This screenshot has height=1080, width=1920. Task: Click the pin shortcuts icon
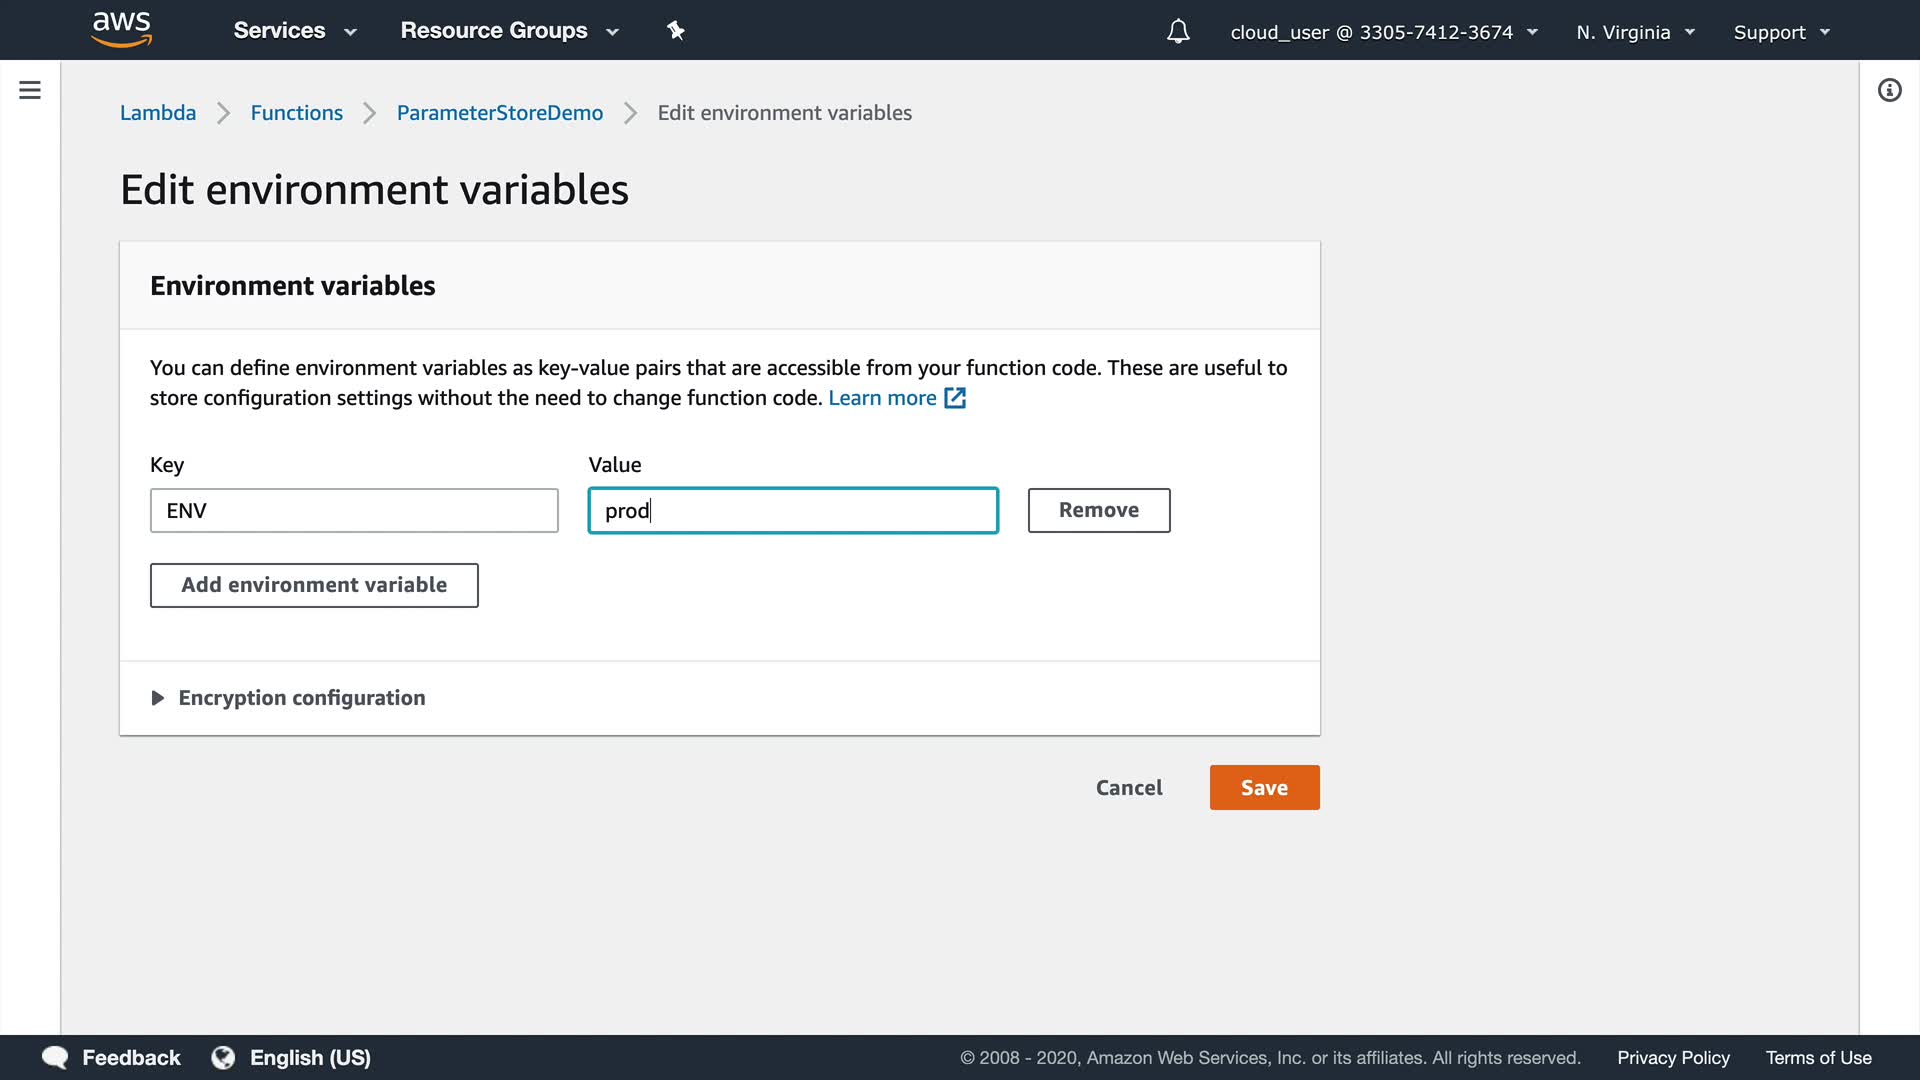[676, 31]
